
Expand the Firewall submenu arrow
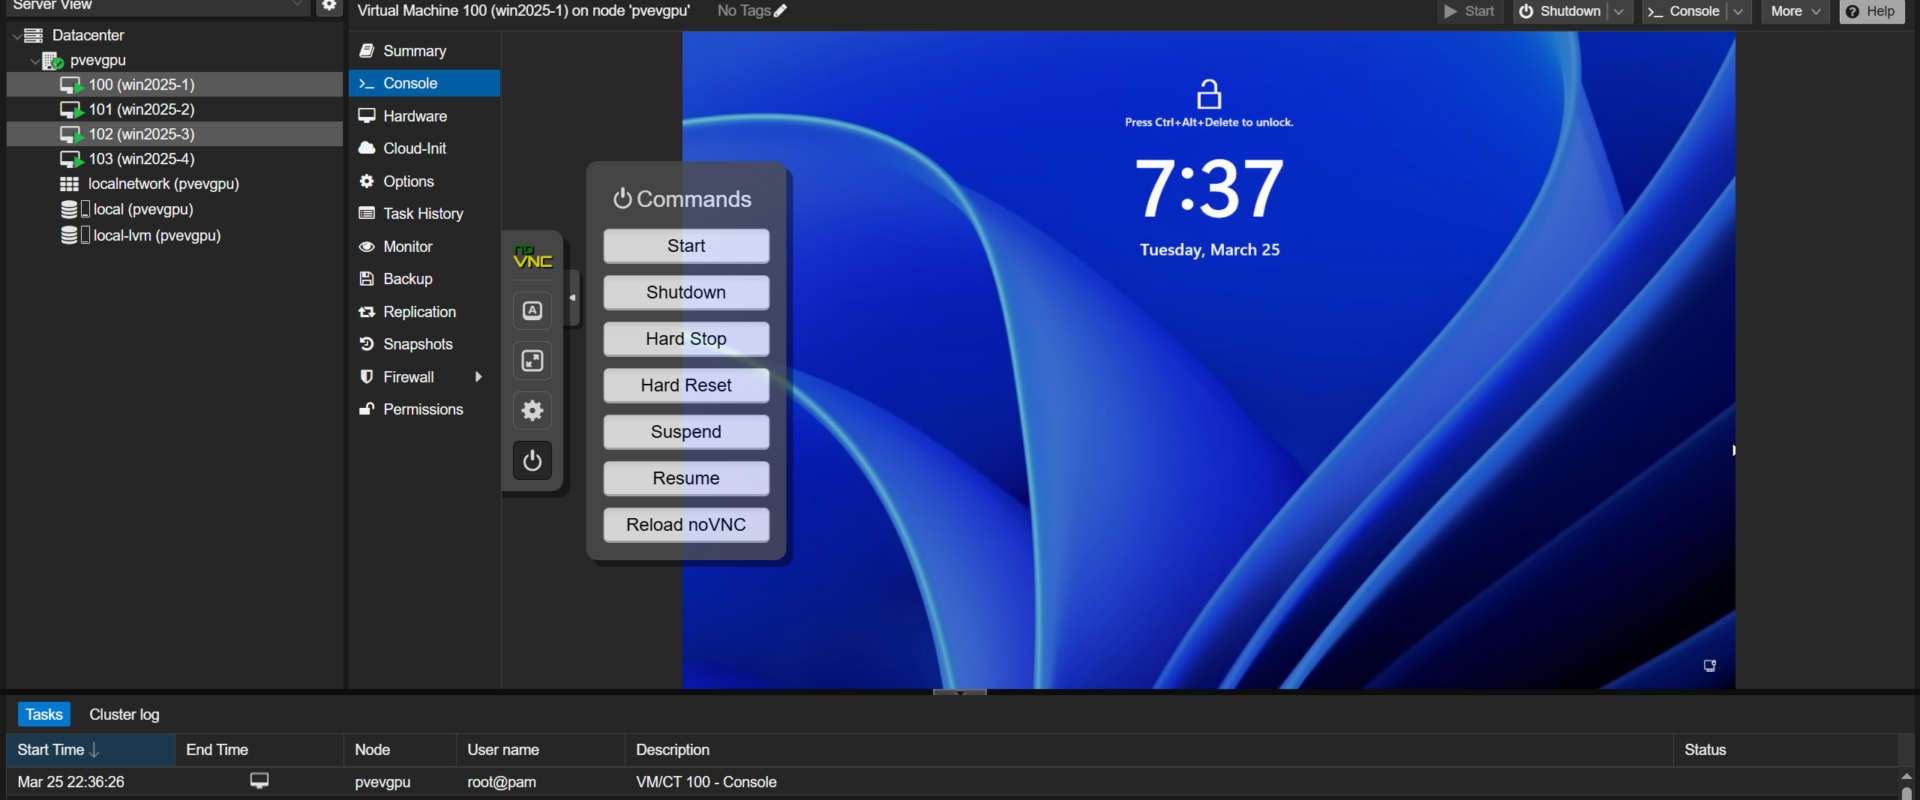point(479,377)
